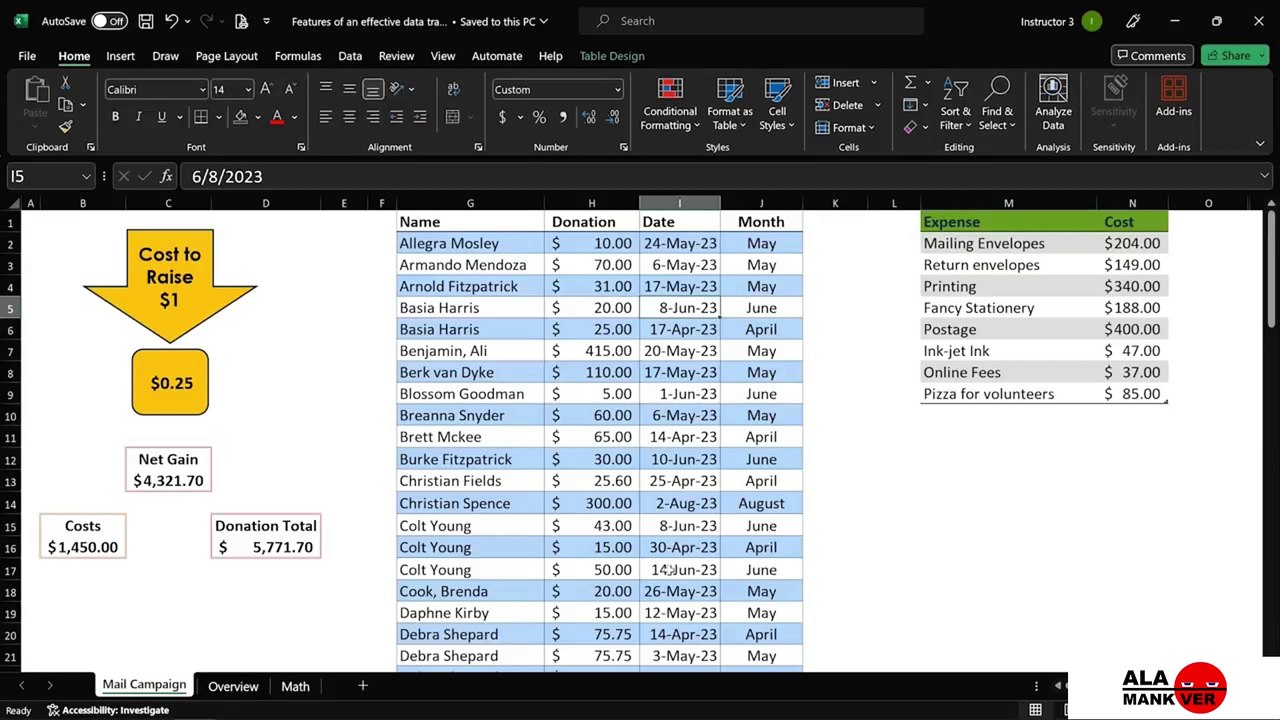Viewport: 1280px width, 720px height.
Task: Click the Find & Select magnifier
Action: pos(997,92)
